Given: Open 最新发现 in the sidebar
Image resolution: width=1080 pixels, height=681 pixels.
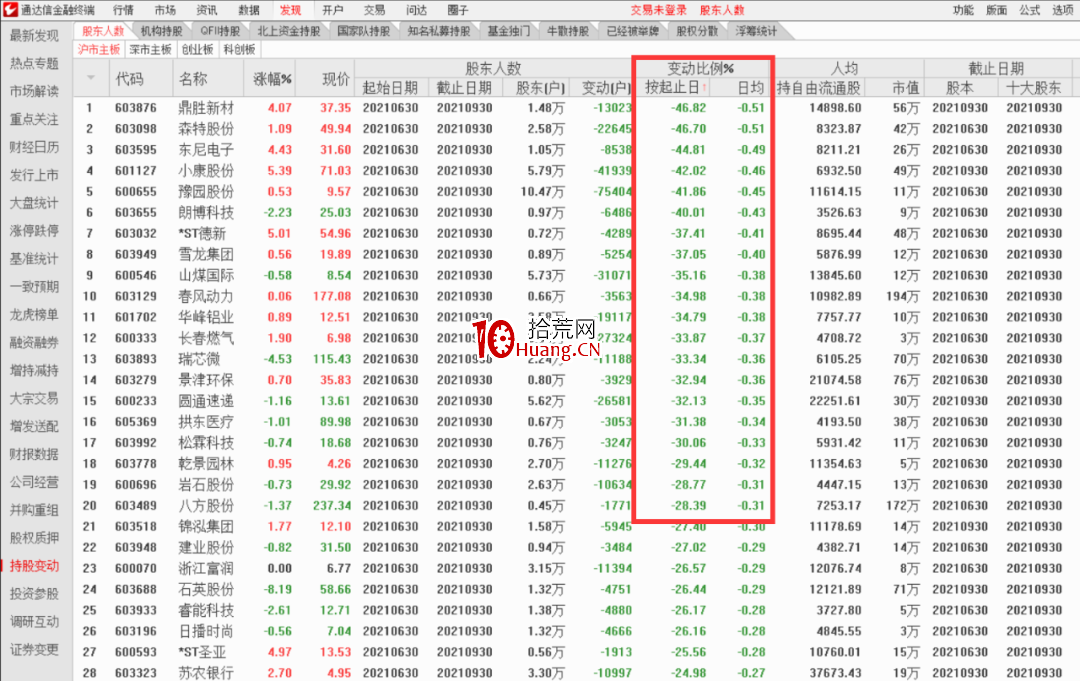Looking at the screenshot, I should (34, 36).
